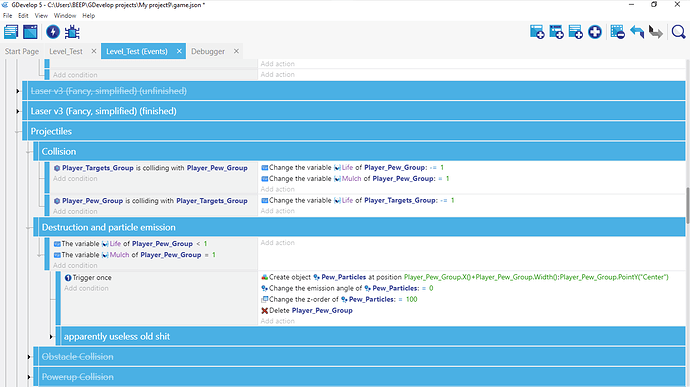The image size is (690, 387).
Task: Open the File menu
Action: [7, 15]
